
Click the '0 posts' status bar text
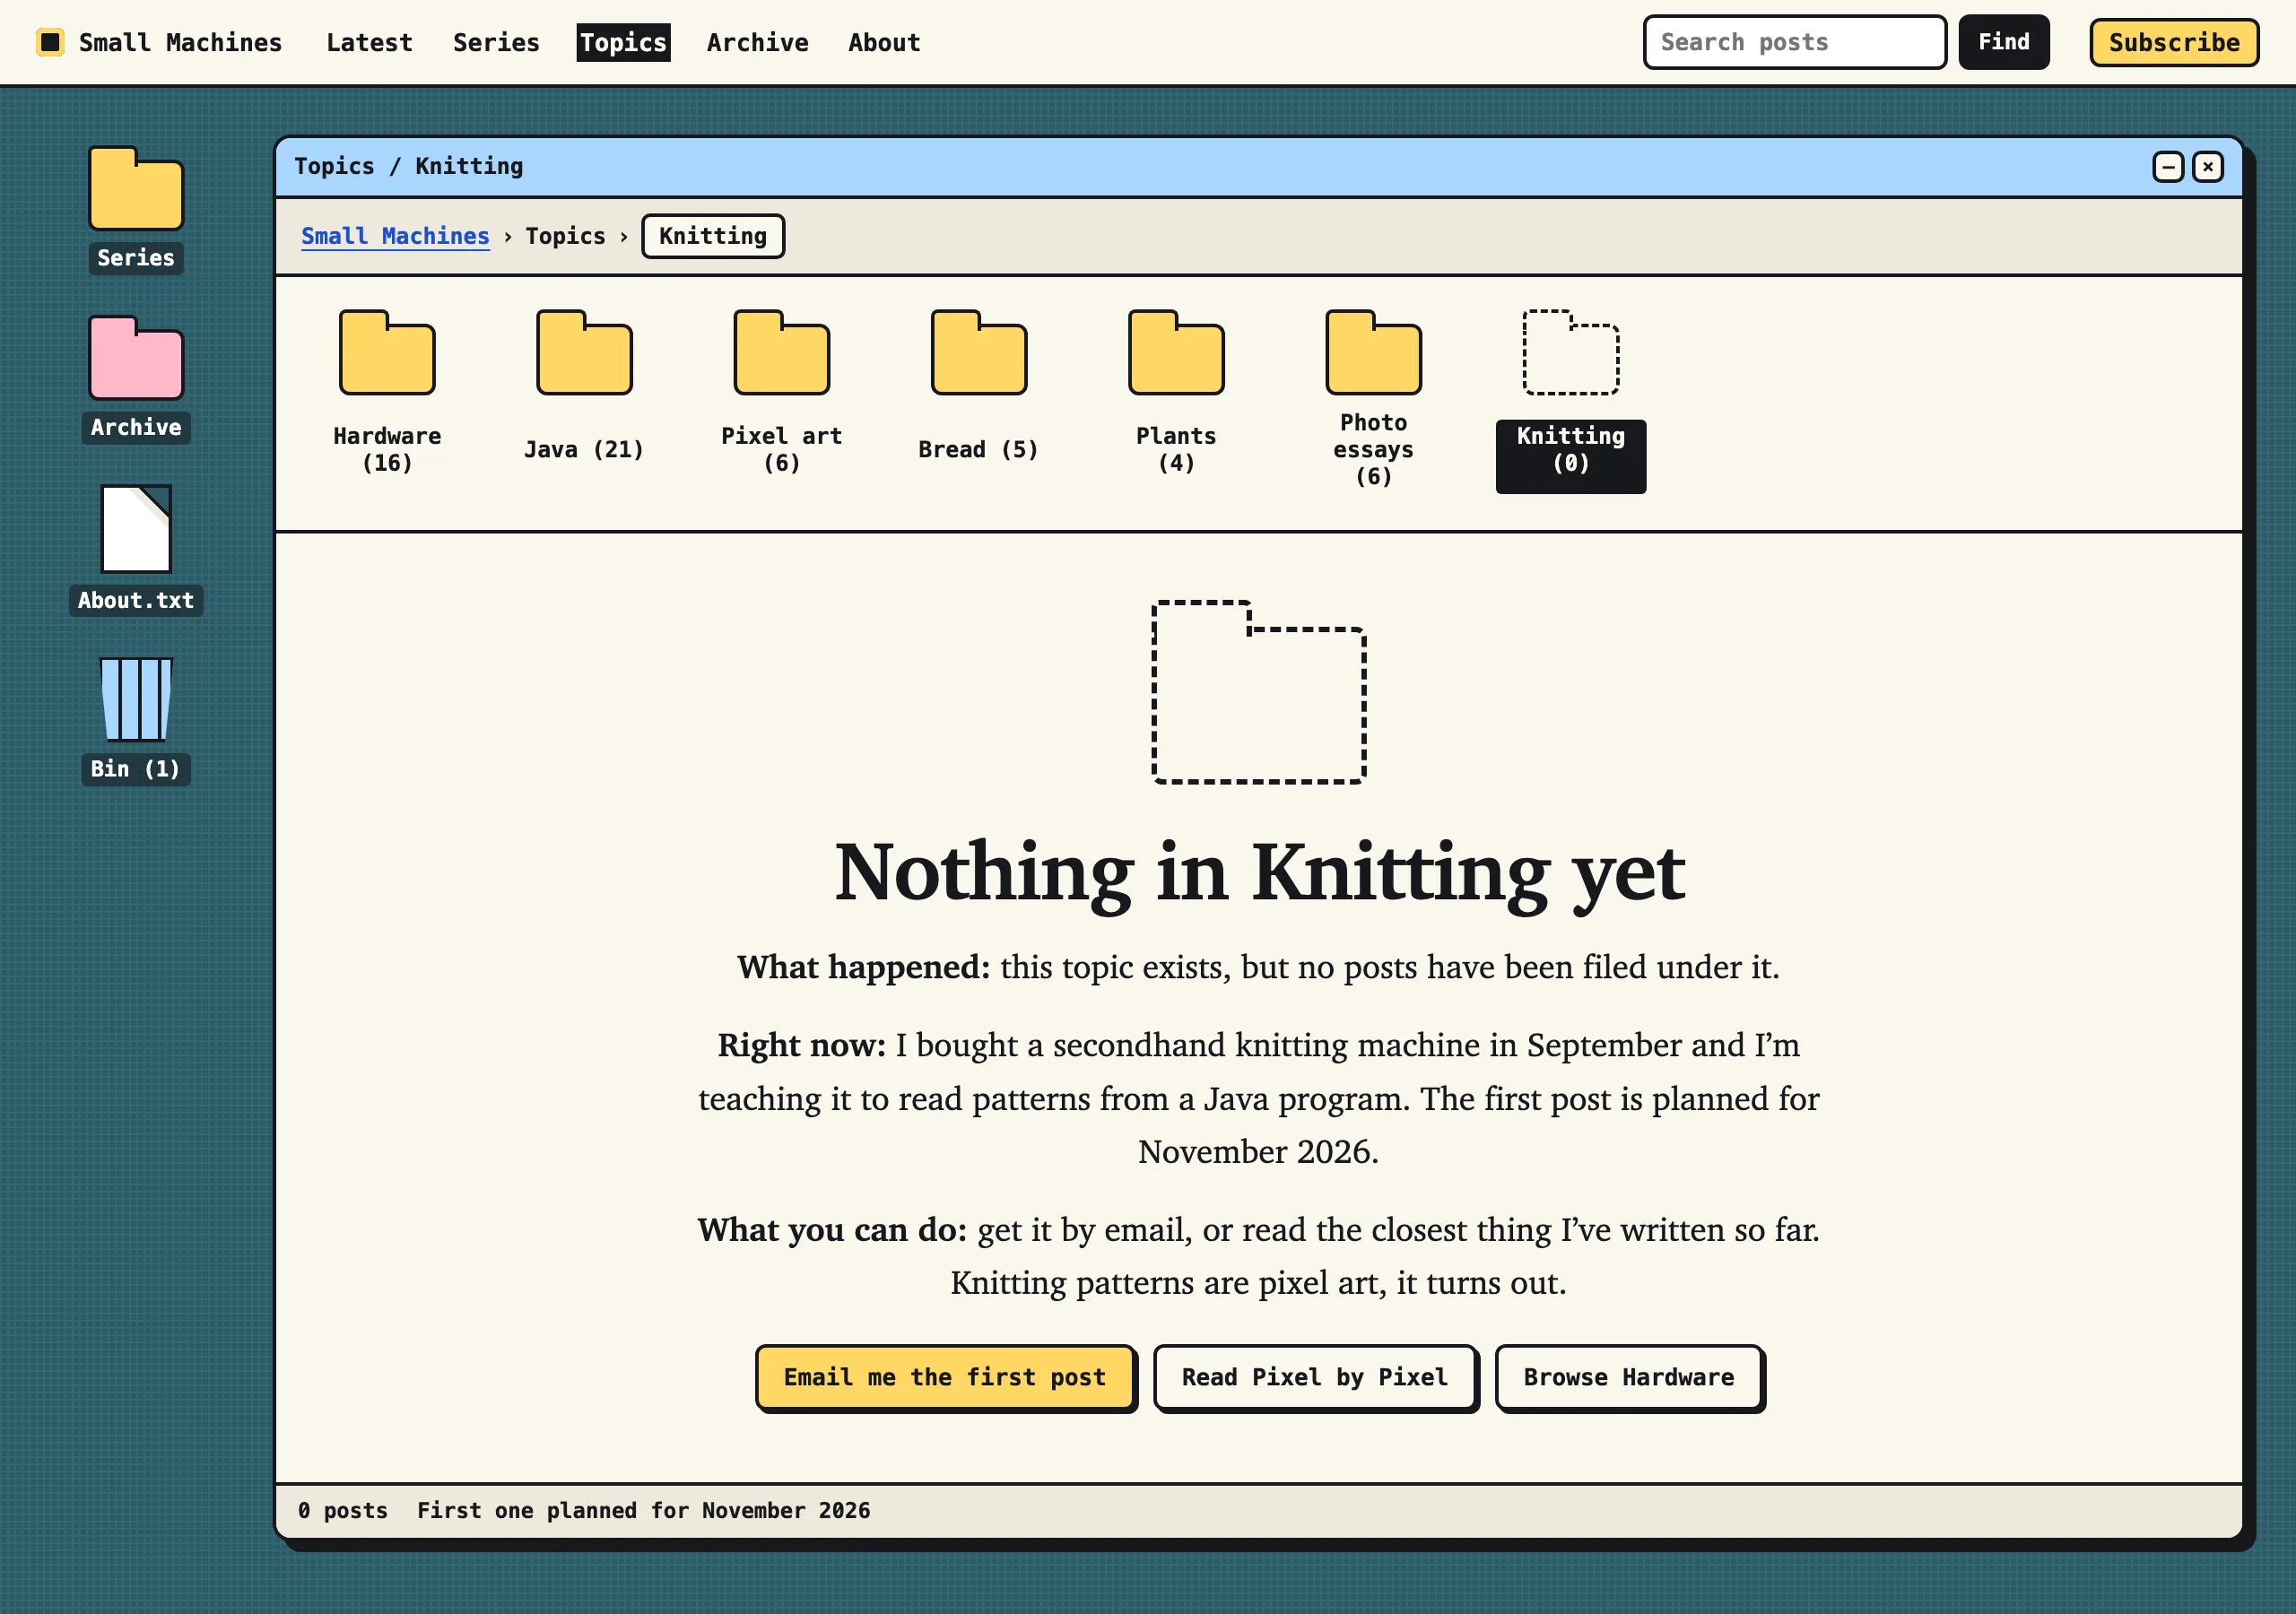click(x=342, y=1510)
